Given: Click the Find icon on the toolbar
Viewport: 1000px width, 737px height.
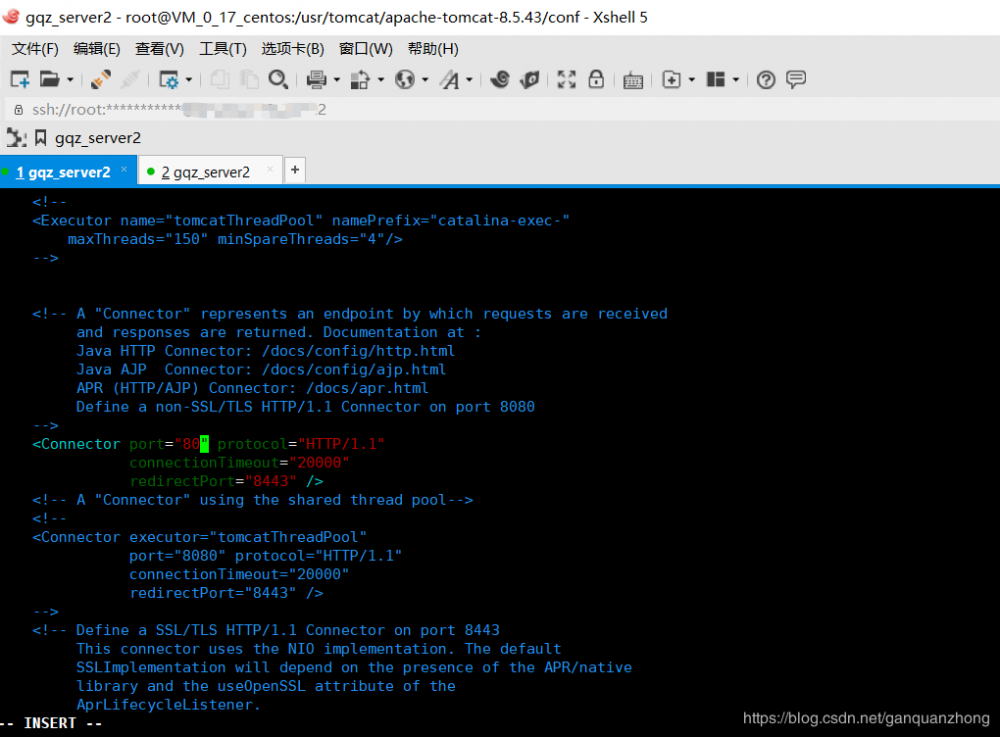Looking at the screenshot, I should (x=280, y=79).
